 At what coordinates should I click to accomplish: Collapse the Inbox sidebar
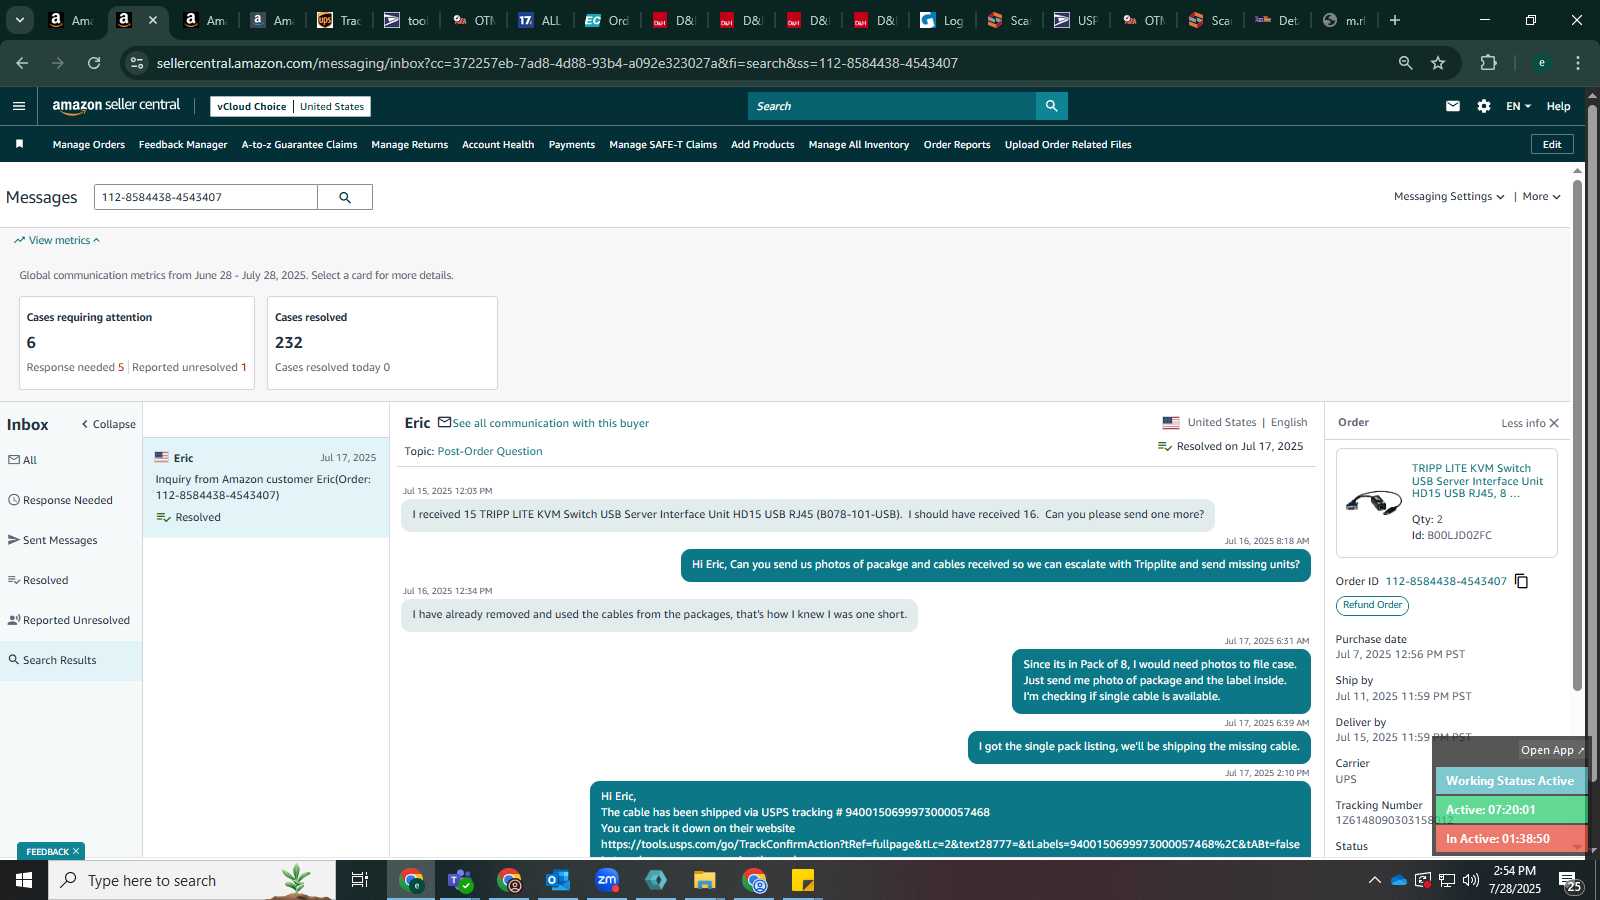tap(108, 424)
